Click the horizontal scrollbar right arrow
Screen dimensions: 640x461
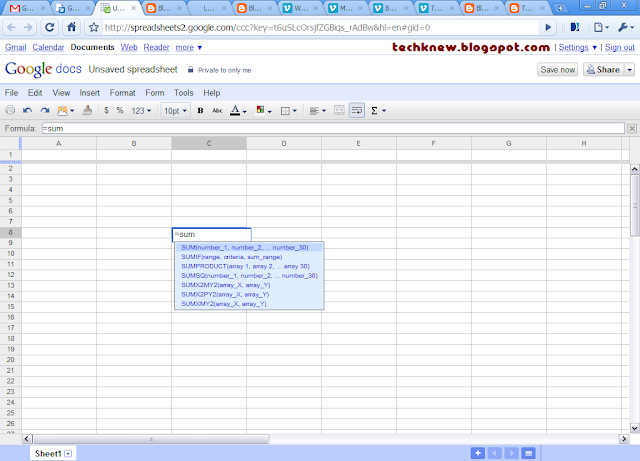click(624, 439)
